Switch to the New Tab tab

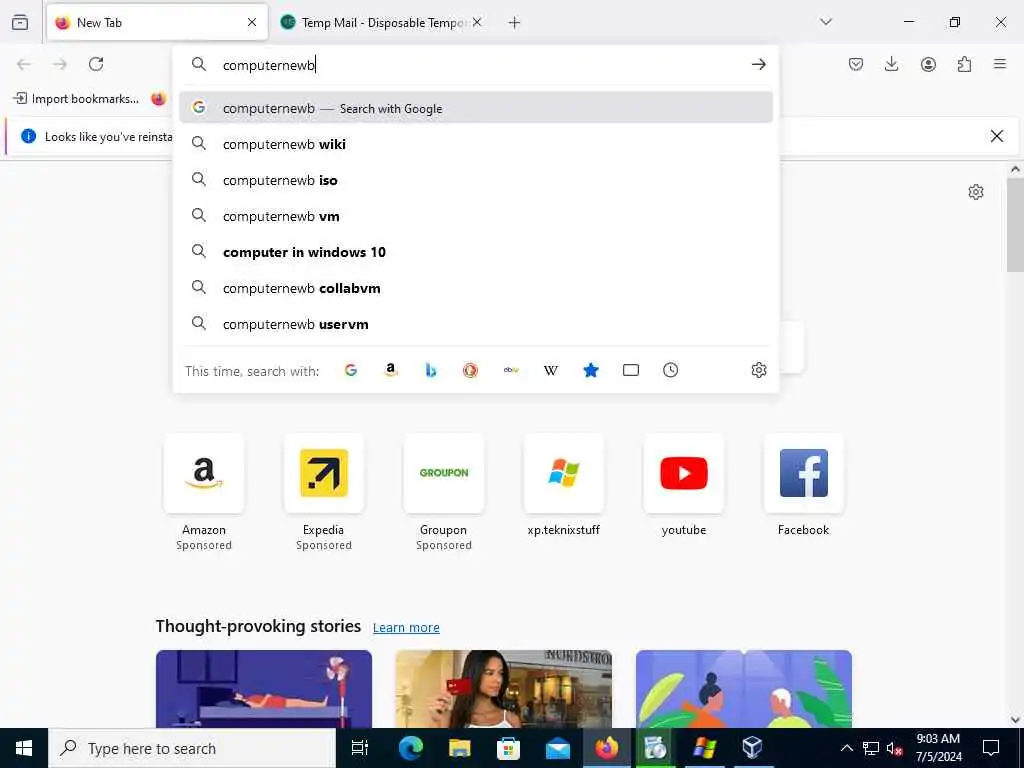157,22
